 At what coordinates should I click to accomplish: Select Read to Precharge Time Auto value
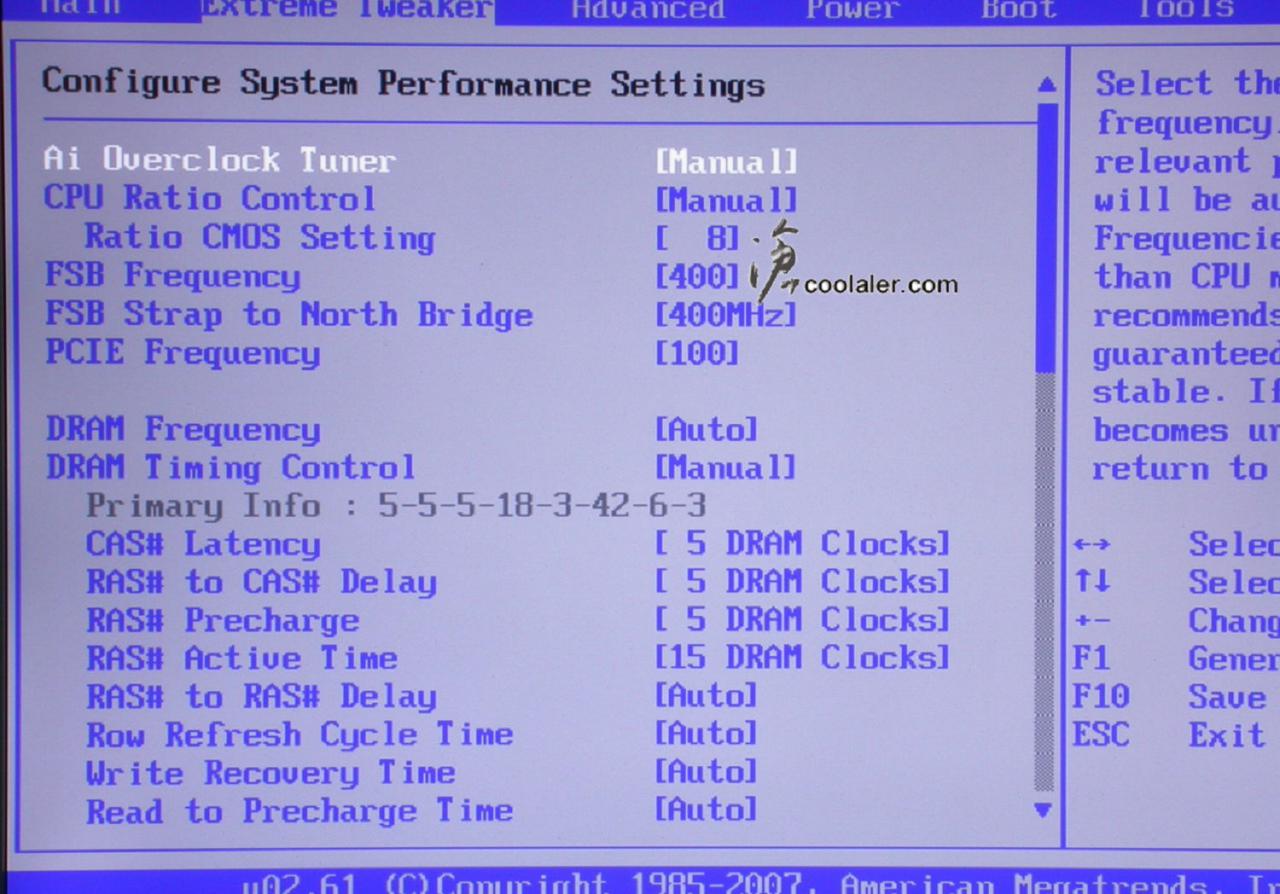(707, 810)
